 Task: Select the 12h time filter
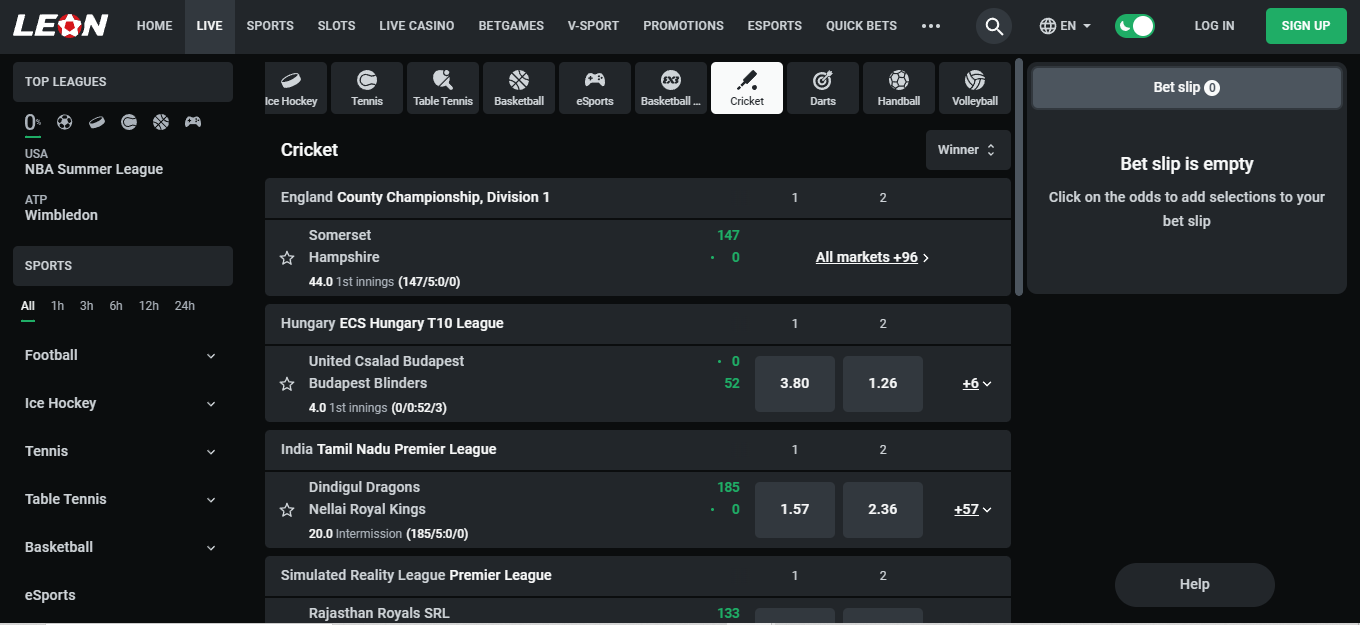click(149, 306)
